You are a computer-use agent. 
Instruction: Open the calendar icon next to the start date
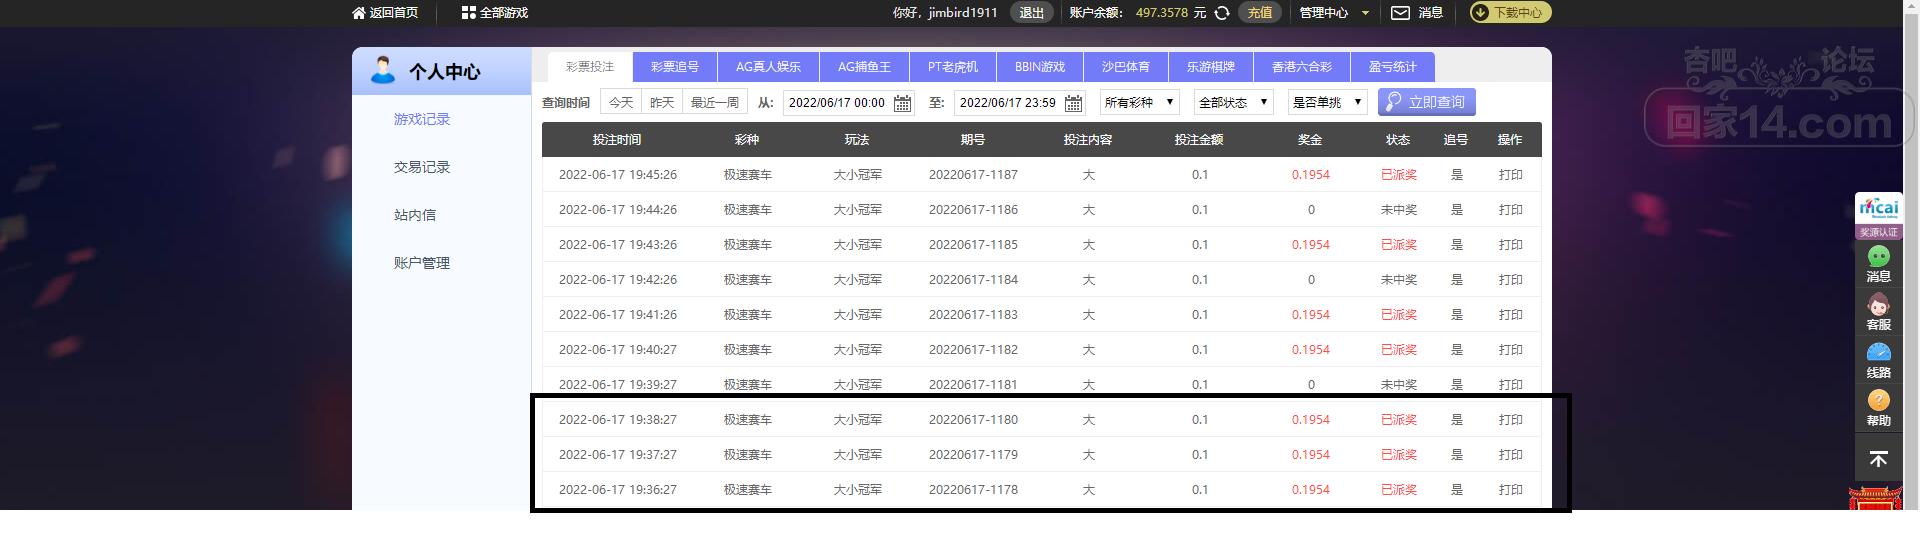click(x=902, y=103)
